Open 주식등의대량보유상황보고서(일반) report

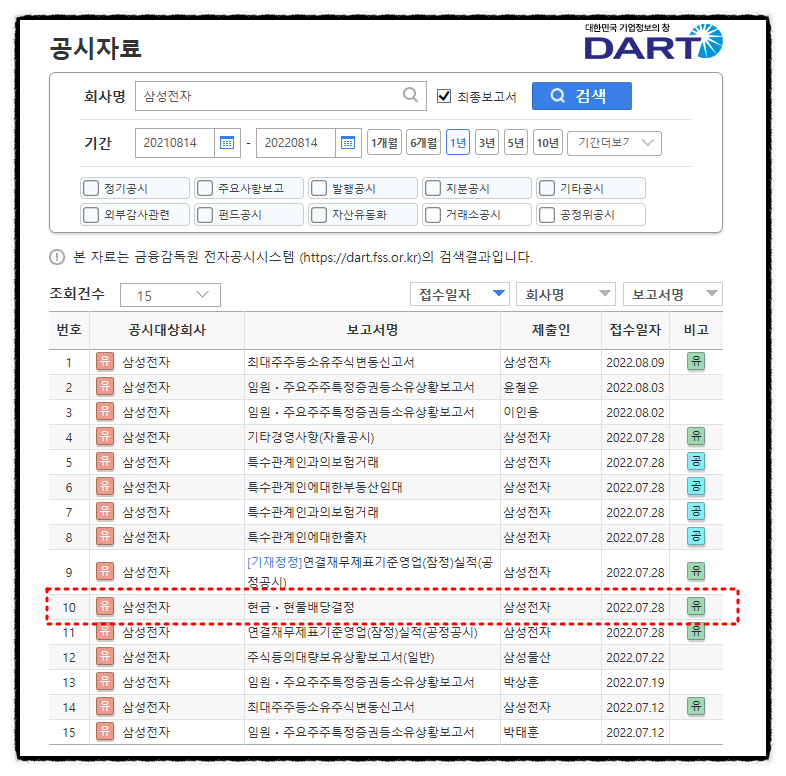(x=341, y=657)
